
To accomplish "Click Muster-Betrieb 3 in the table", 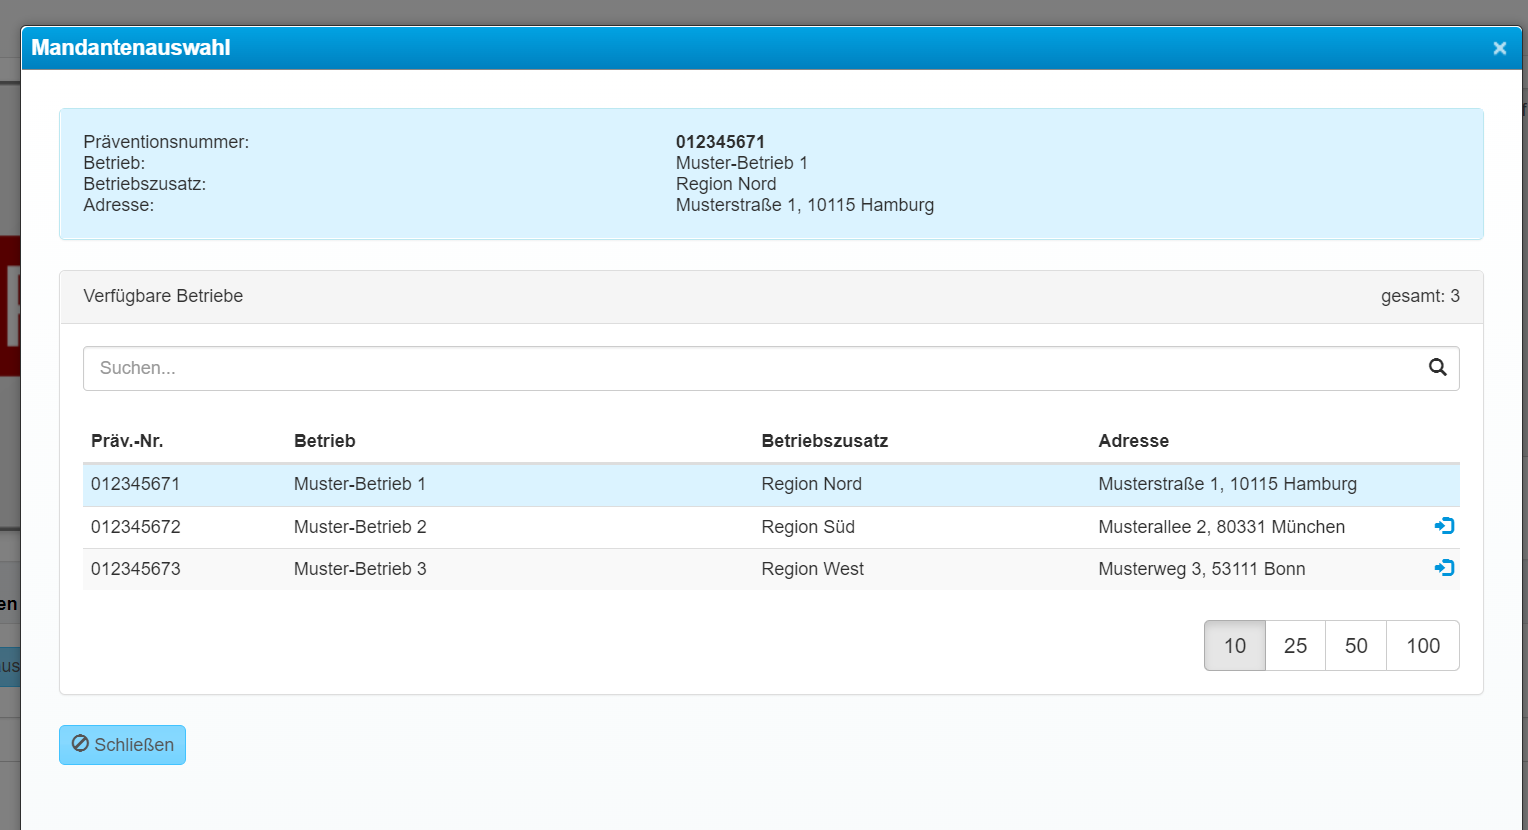I will pos(360,569).
